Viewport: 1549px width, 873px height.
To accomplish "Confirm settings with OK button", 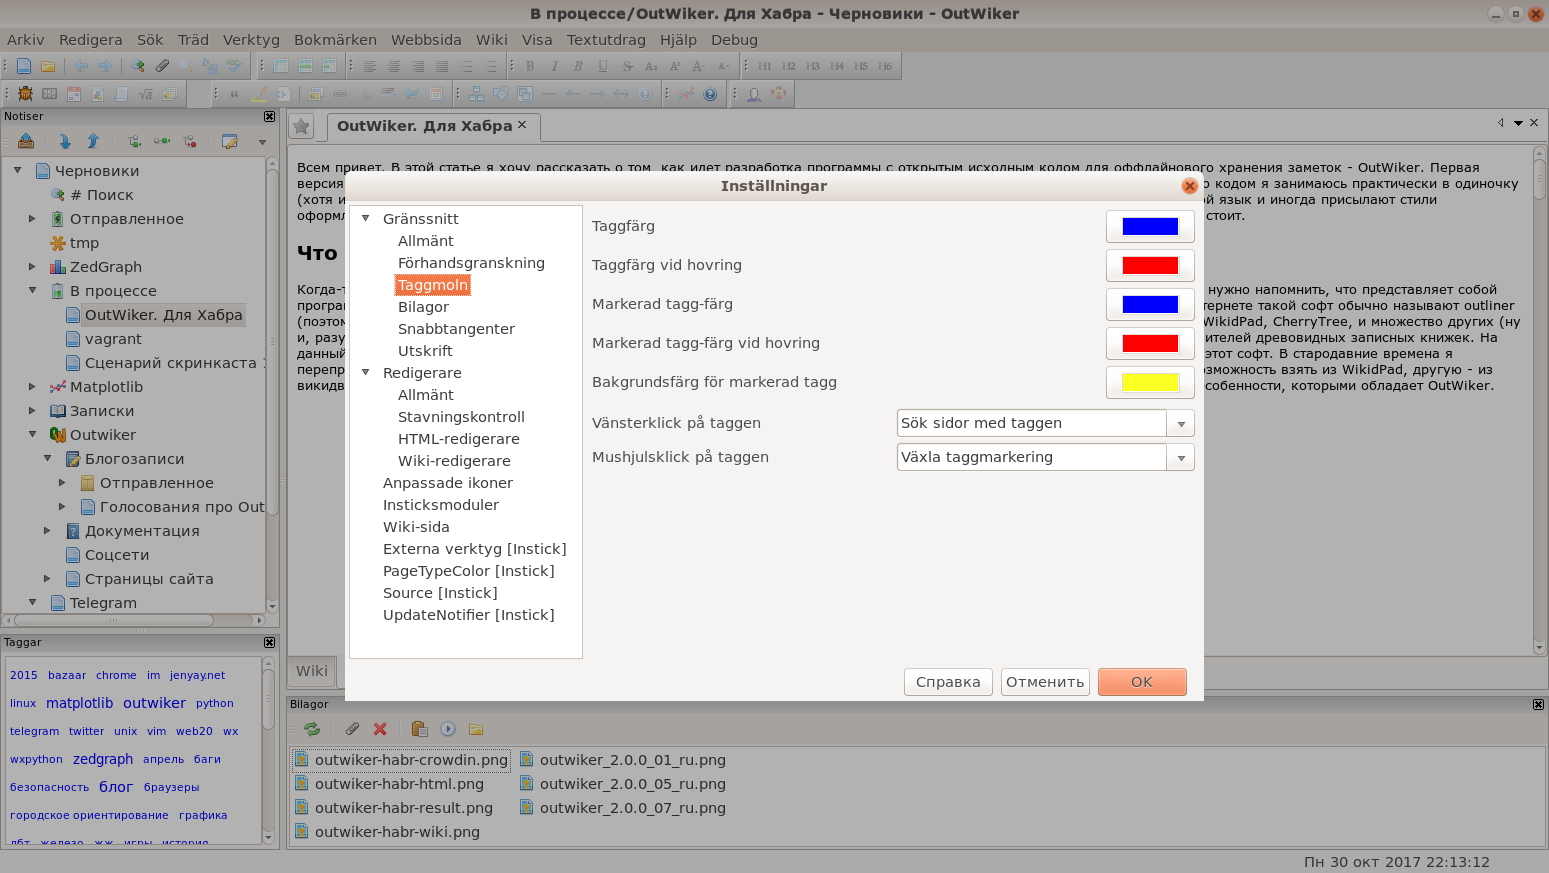I will pos(1142,682).
